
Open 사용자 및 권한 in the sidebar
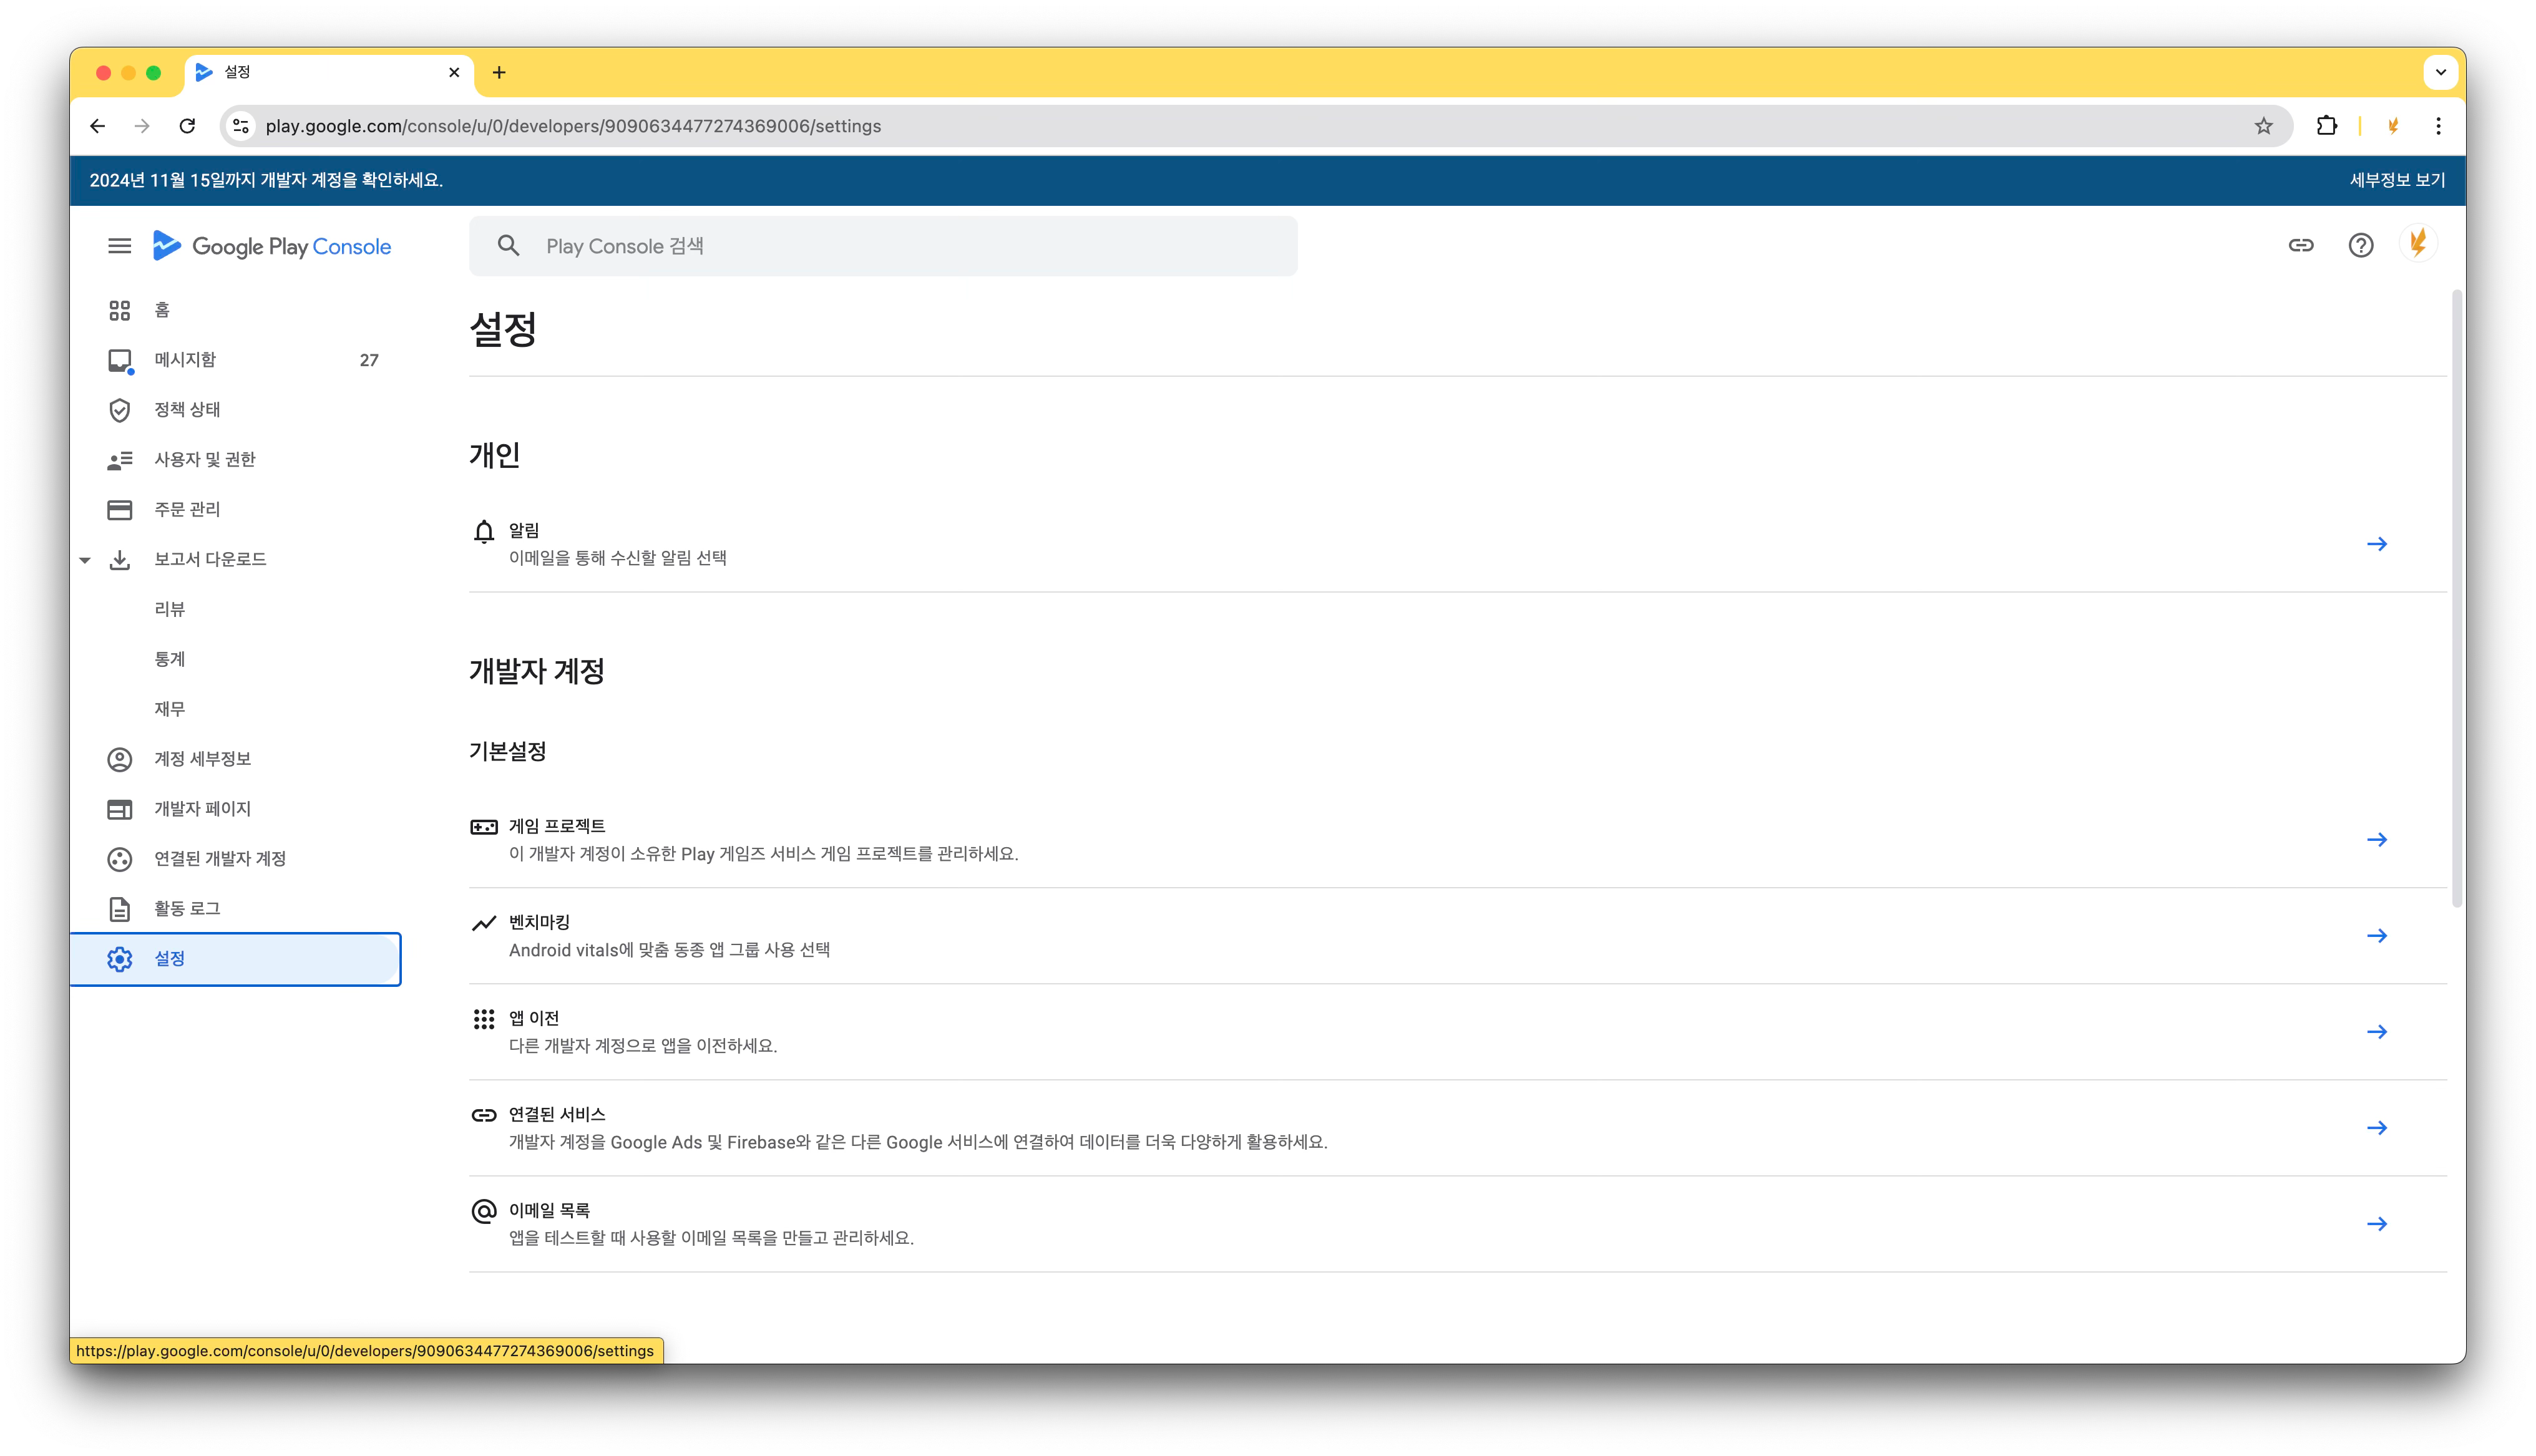tap(204, 460)
